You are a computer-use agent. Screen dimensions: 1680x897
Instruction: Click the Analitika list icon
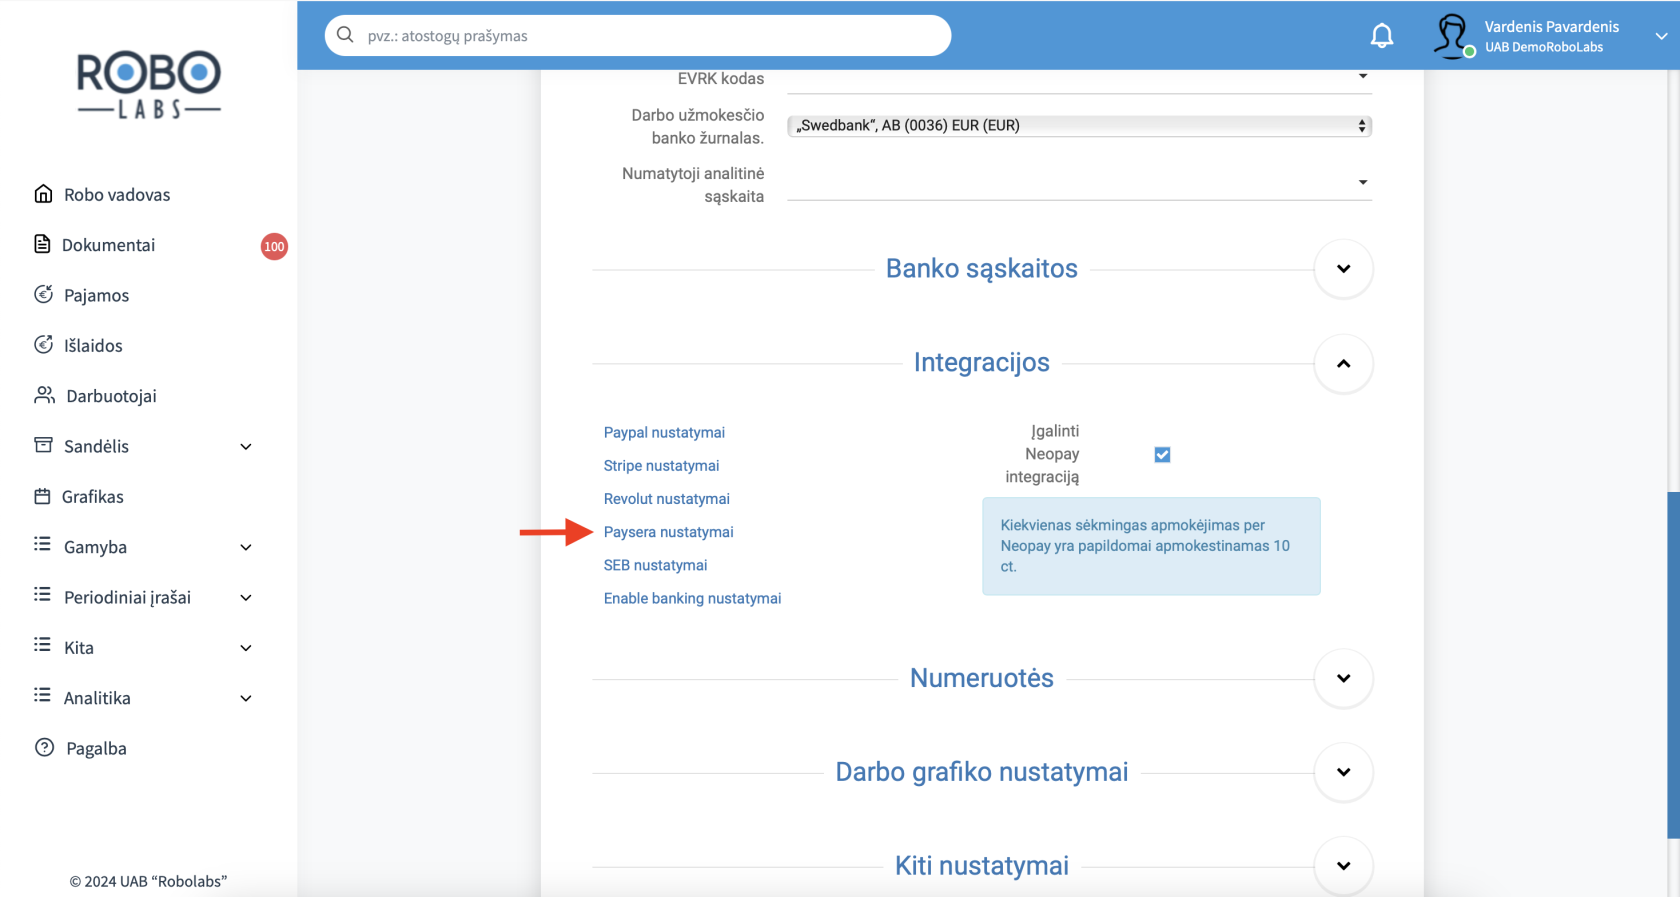click(42, 696)
